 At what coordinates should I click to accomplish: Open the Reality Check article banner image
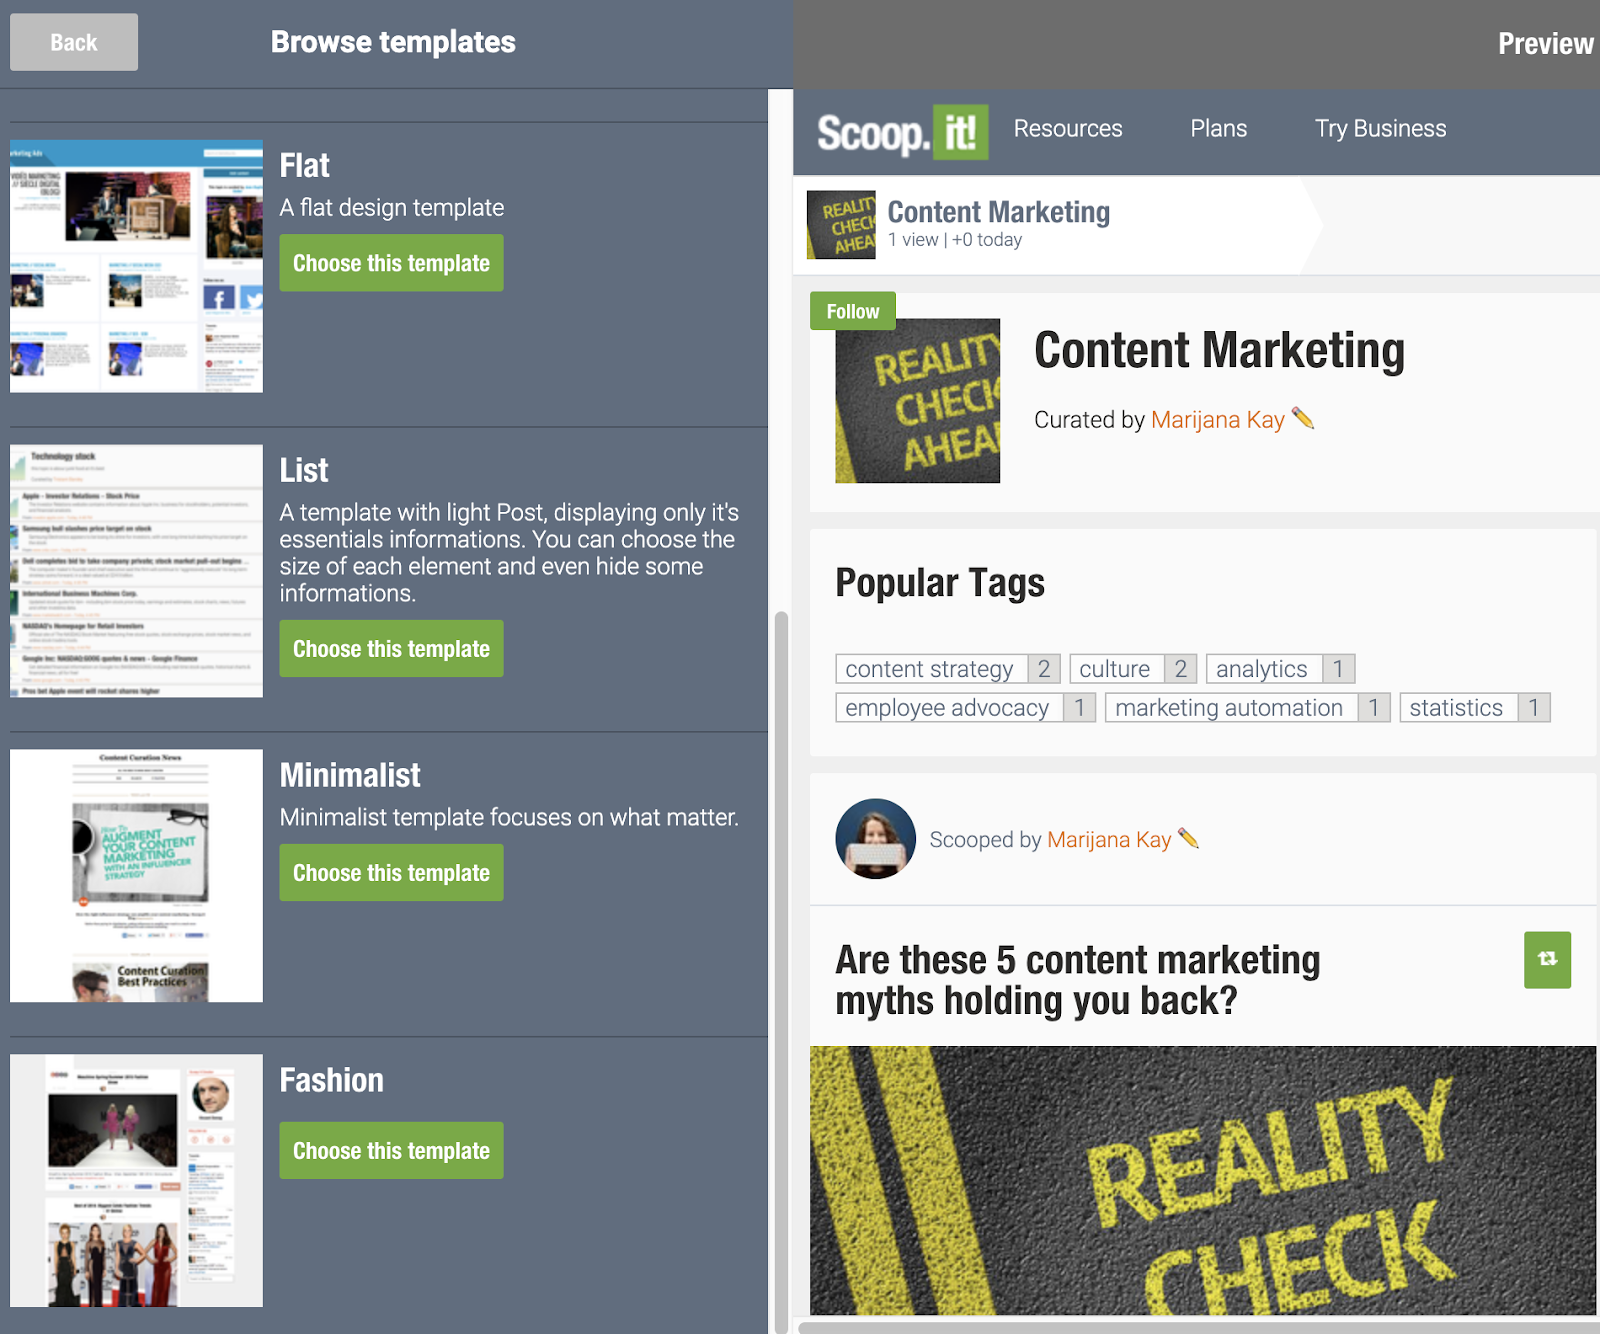[1203, 1181]
